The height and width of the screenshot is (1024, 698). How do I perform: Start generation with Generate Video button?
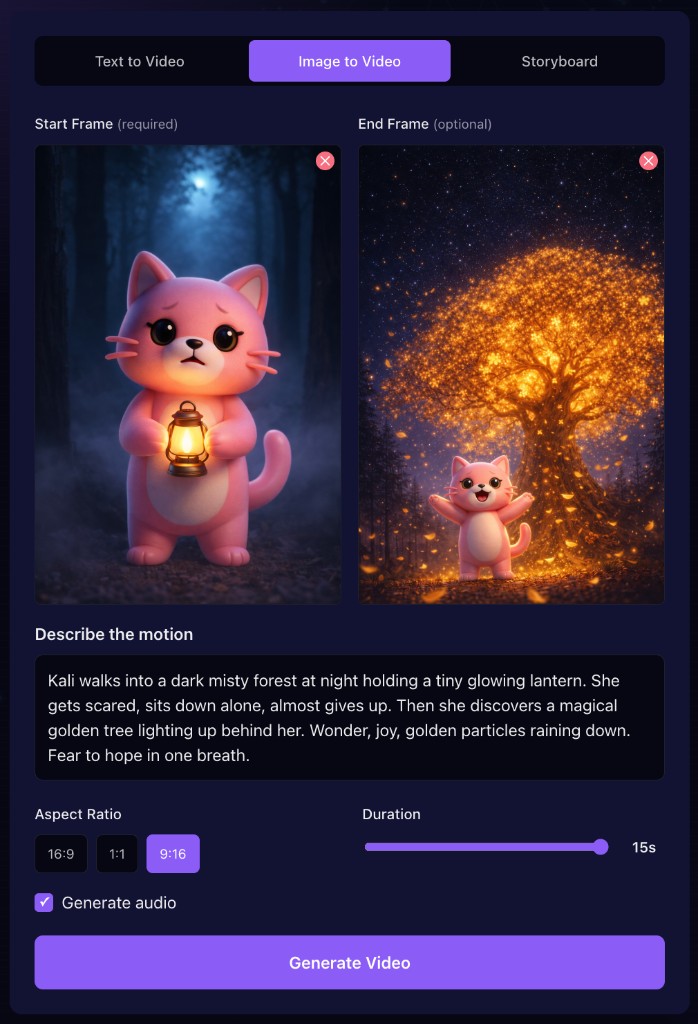click(x=349, y=962)
